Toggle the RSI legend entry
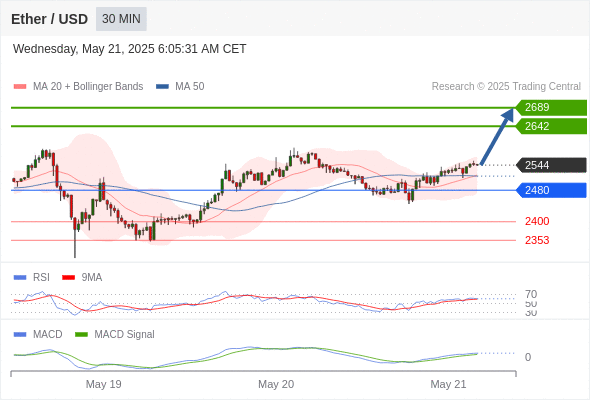590x400 pixels. pyautogui.click(x=32, y=277)
